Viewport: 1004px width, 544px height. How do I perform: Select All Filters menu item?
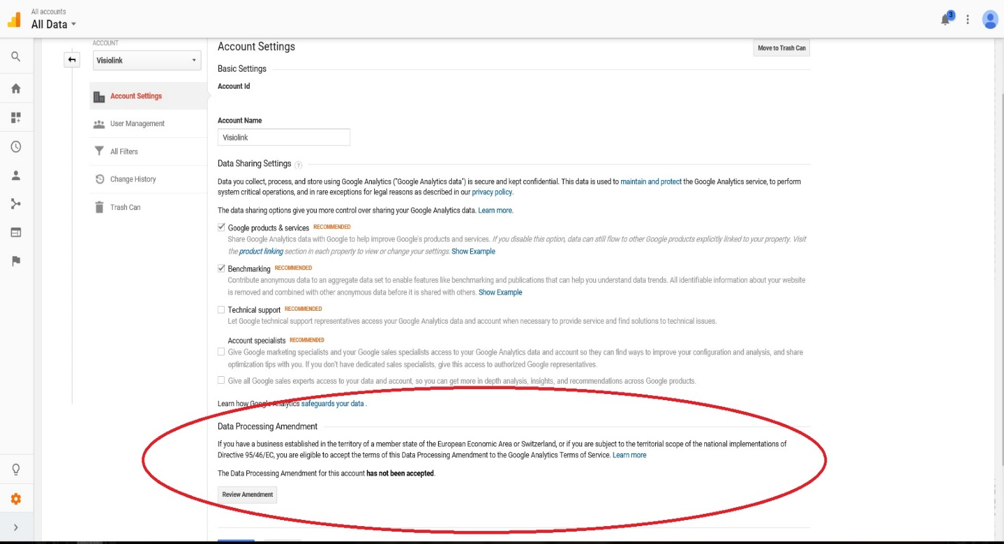point(148,152)
